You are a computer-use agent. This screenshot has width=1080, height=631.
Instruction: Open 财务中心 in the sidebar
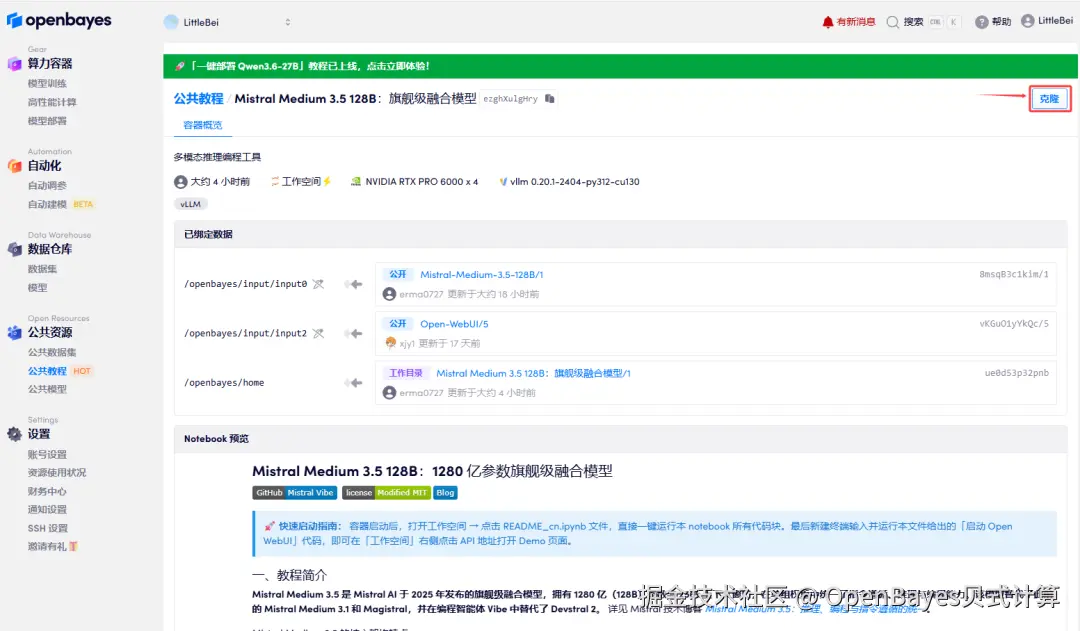point(47,491)
